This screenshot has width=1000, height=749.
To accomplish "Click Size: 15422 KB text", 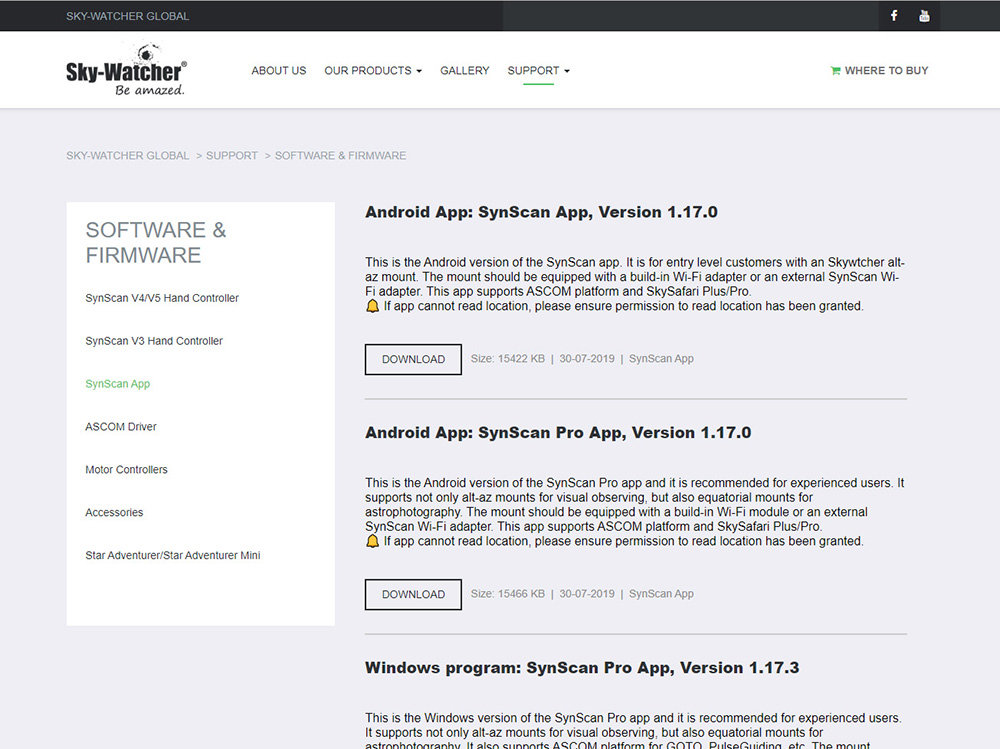I will click(508, 359).
